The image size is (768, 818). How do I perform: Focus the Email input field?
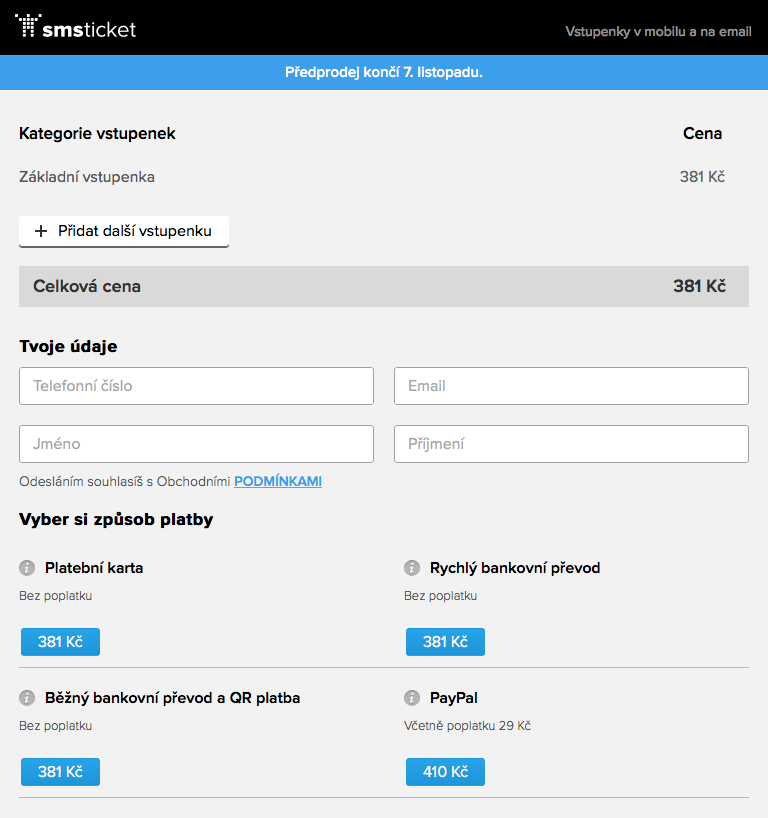pos(571,386)
